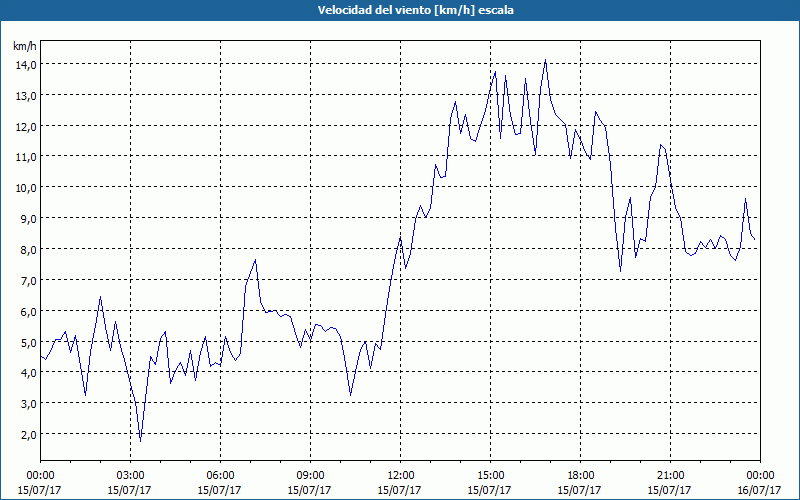Click the "15/07/17" date under 03:00
The height and width of the screenshot is (500, 800).
130,490
